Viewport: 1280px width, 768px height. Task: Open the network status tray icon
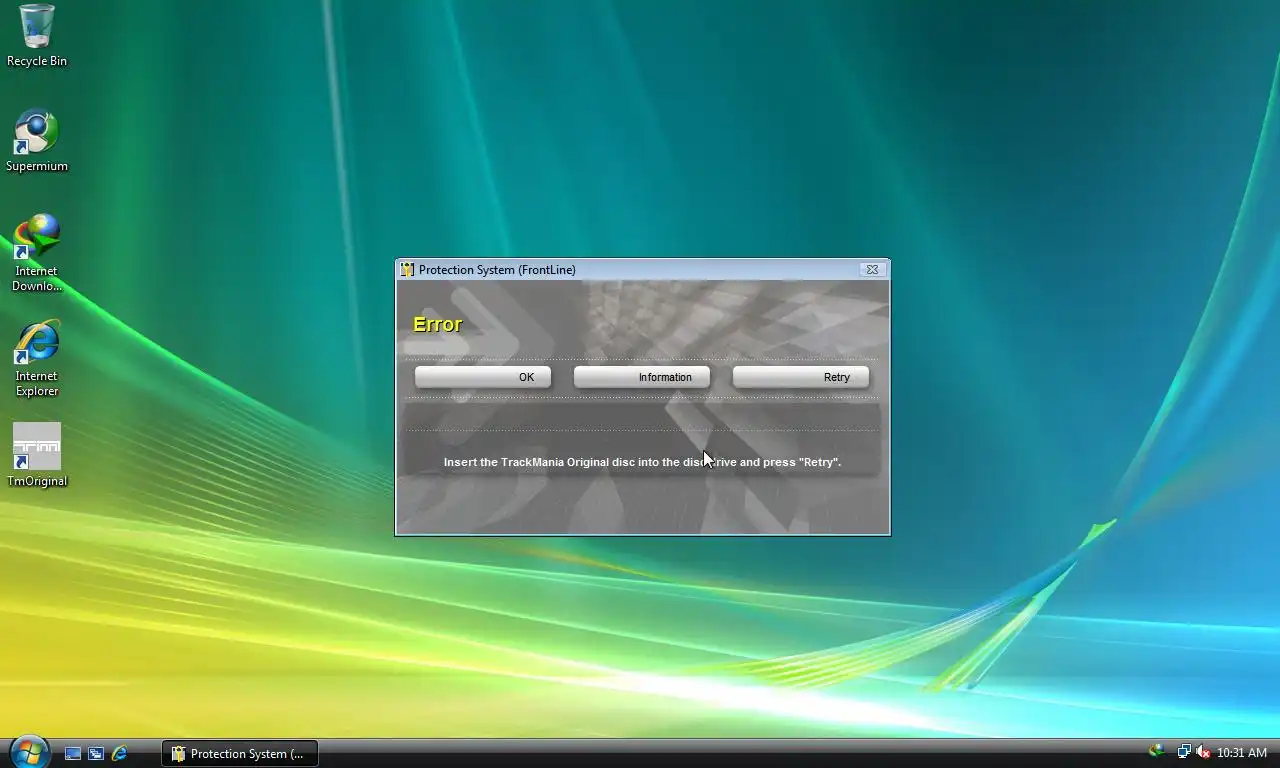tap(1184, 752)
